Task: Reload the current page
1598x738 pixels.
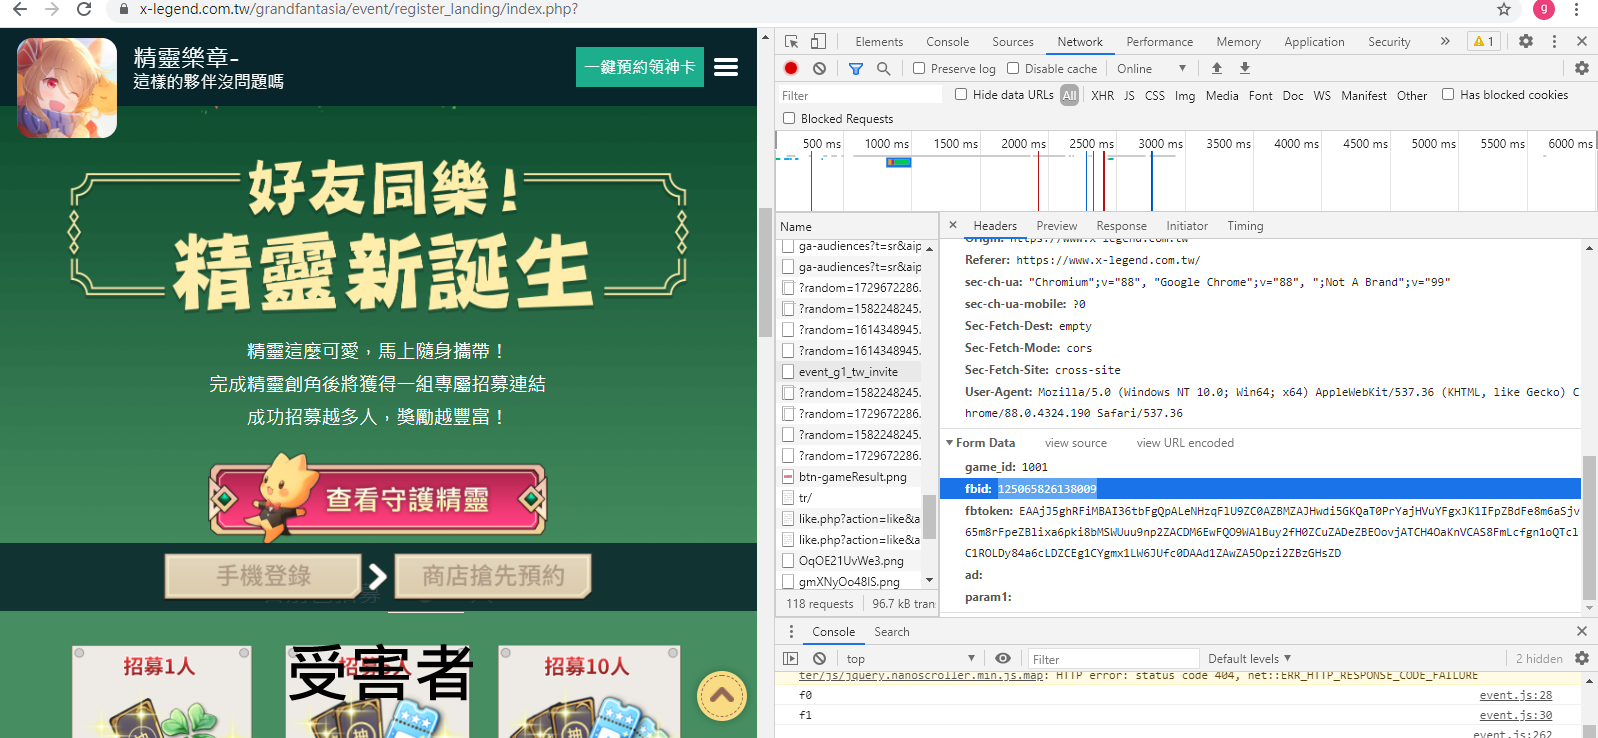Action: [84, 9]
